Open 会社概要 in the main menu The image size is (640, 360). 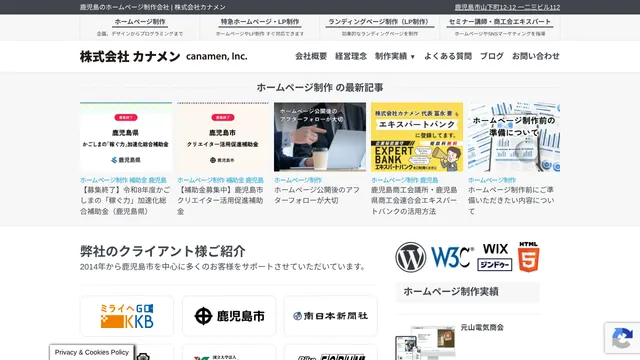(311, 56)
